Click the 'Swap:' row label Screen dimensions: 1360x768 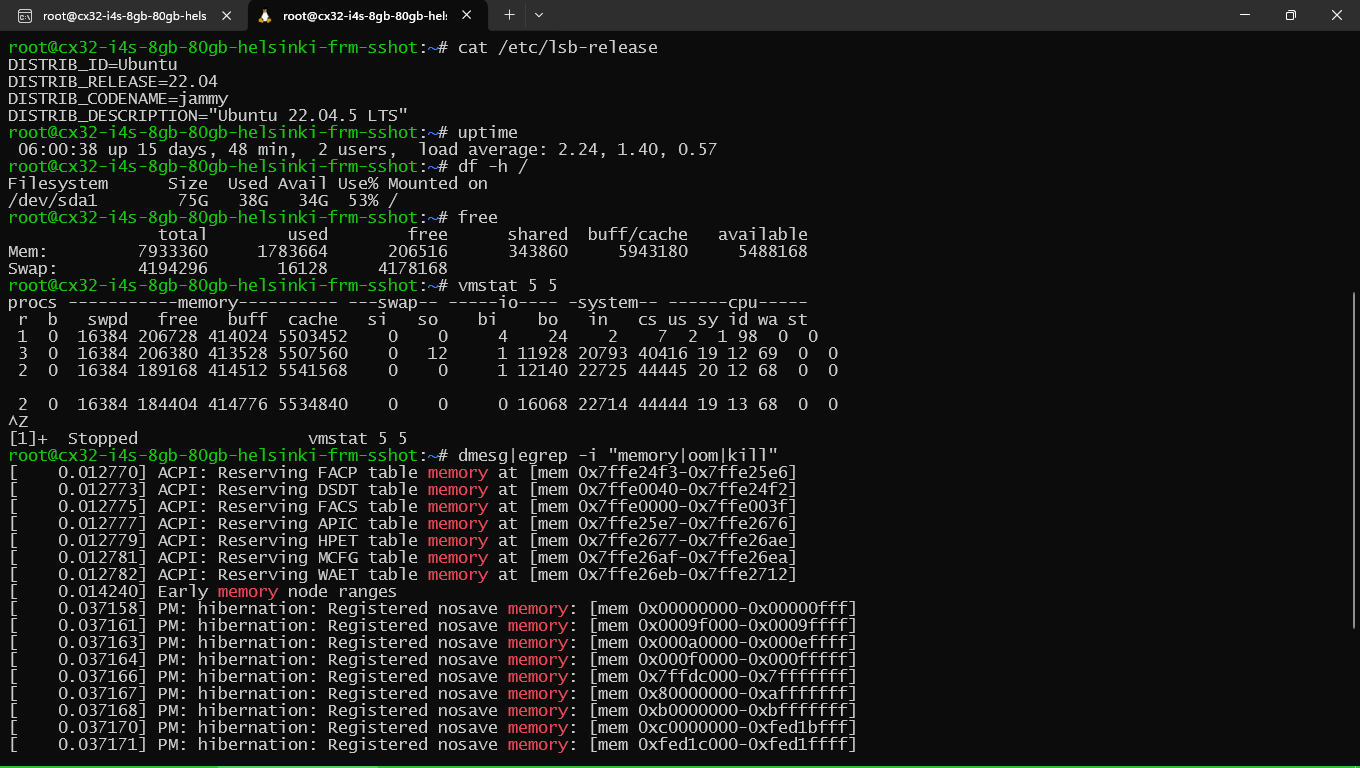[33, 268]
